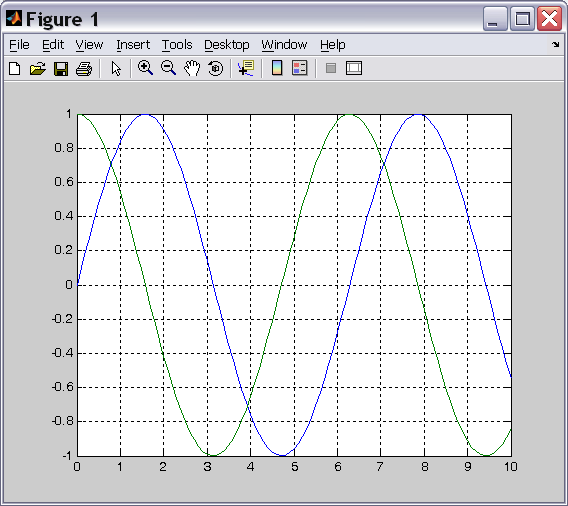Click the Figure 1 title bar text
Screen dimensions: 568x506
[x=62, y=19]
